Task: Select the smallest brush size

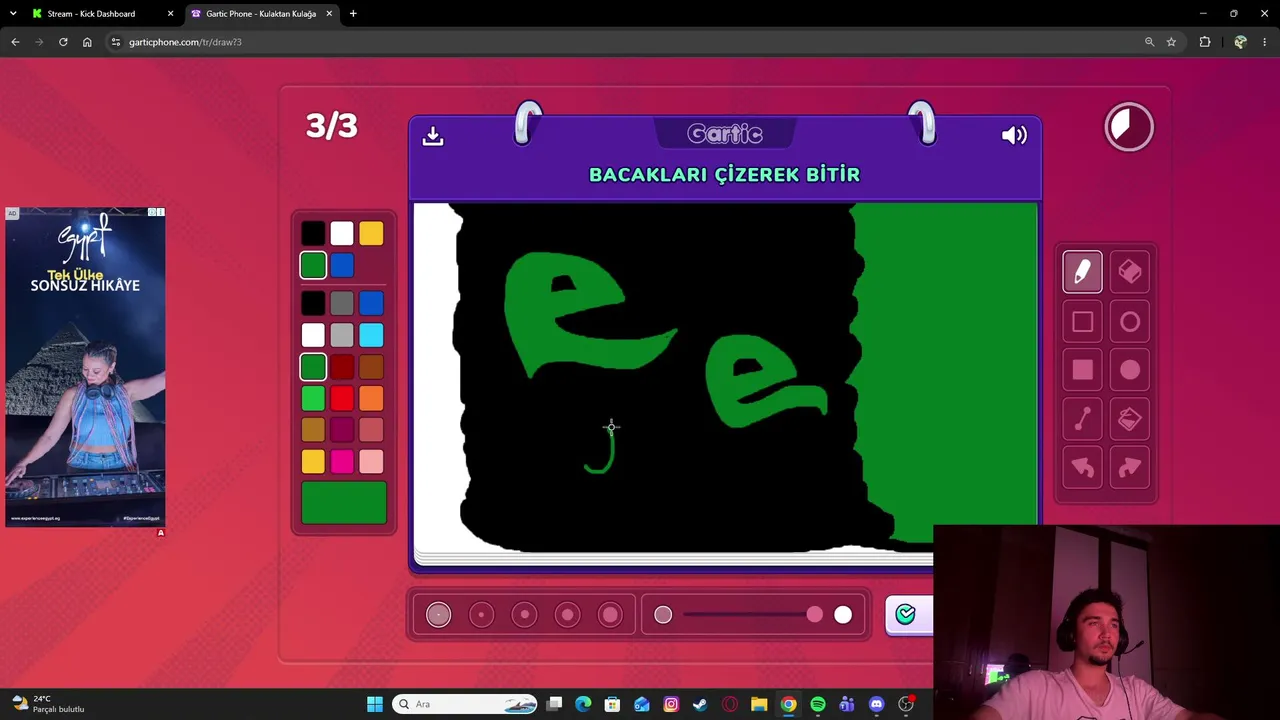Action: tap(438, 615)
